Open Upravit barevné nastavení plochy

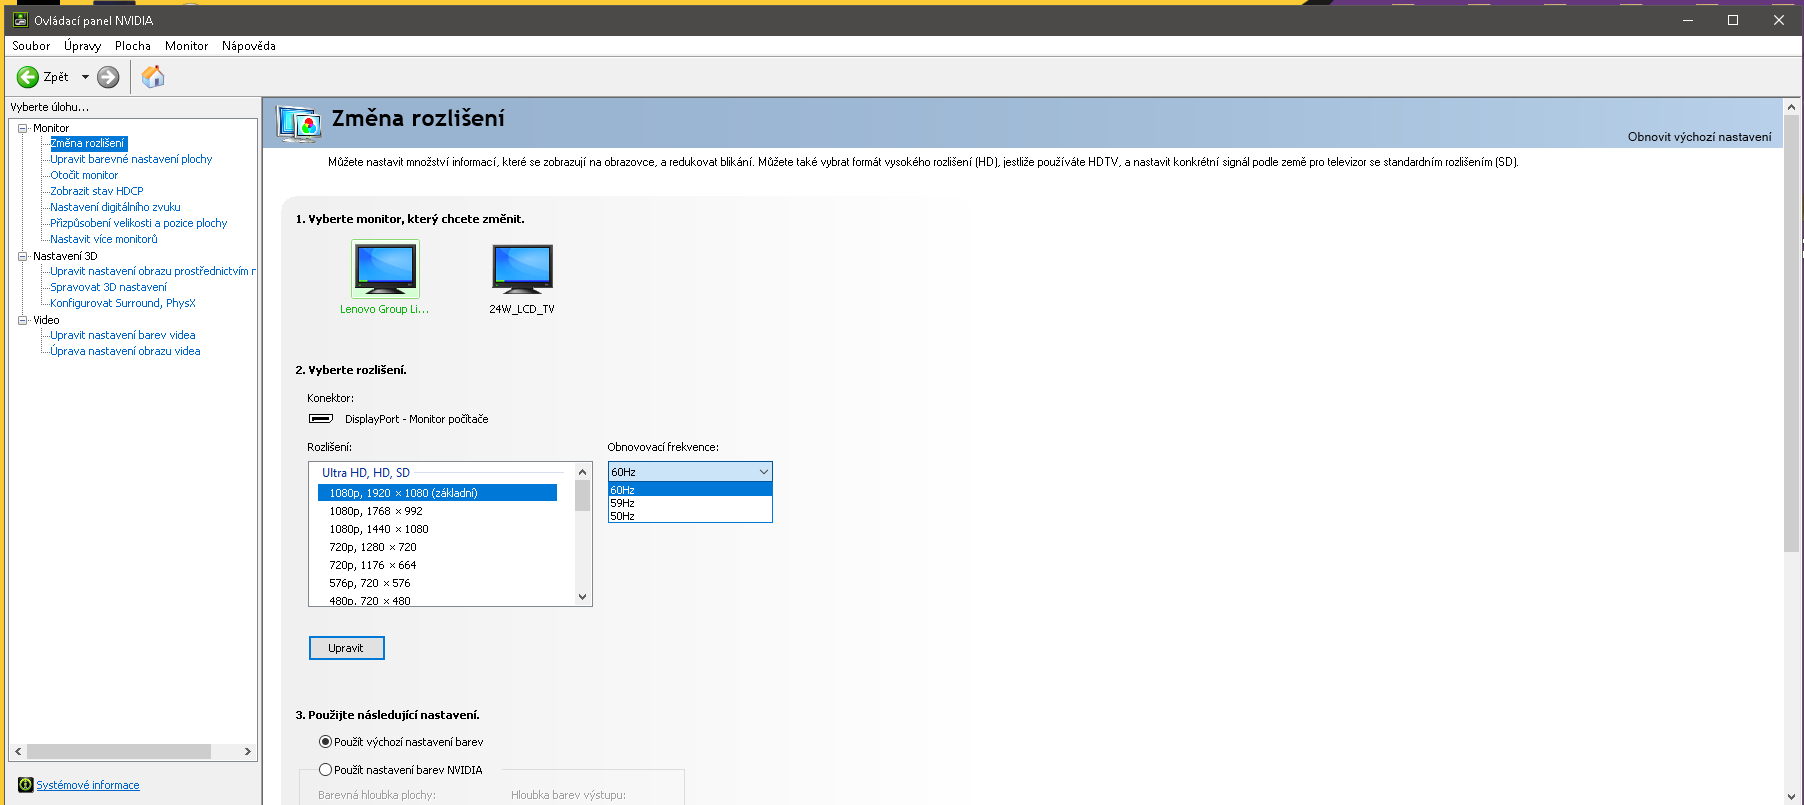(131, 159)
